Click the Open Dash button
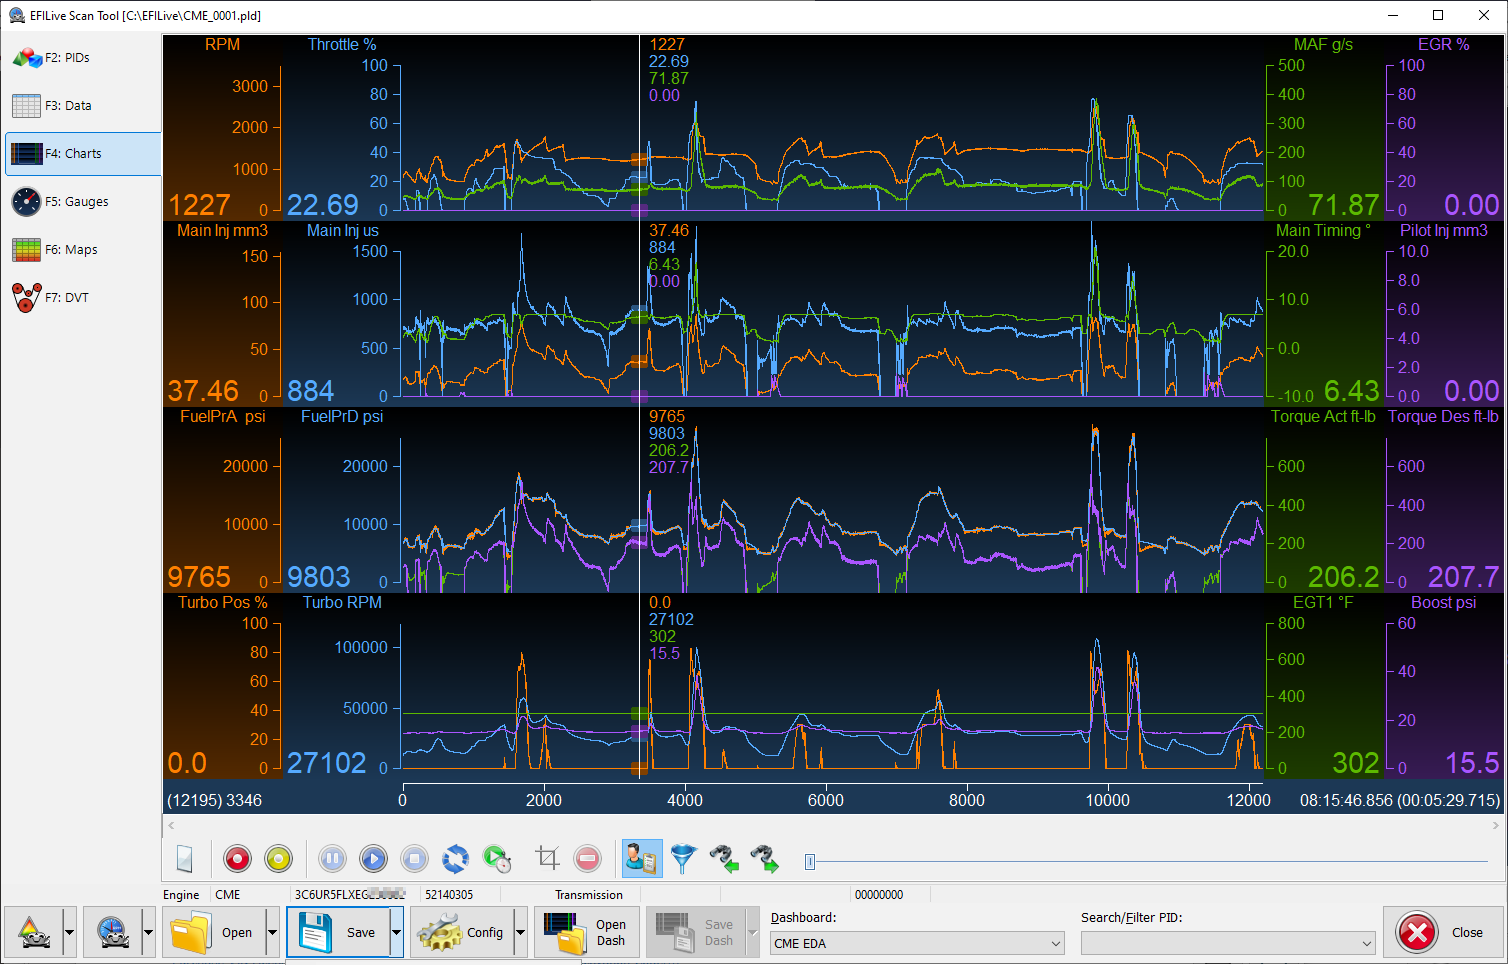The width and height of the screenshot is (1508, 965). point(587,932)
